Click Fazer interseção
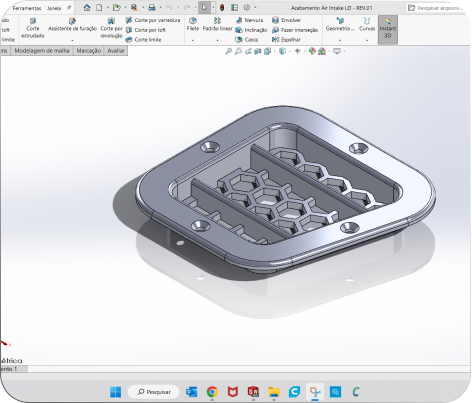Viewport: 472px width, 403px height. [295, 30]
